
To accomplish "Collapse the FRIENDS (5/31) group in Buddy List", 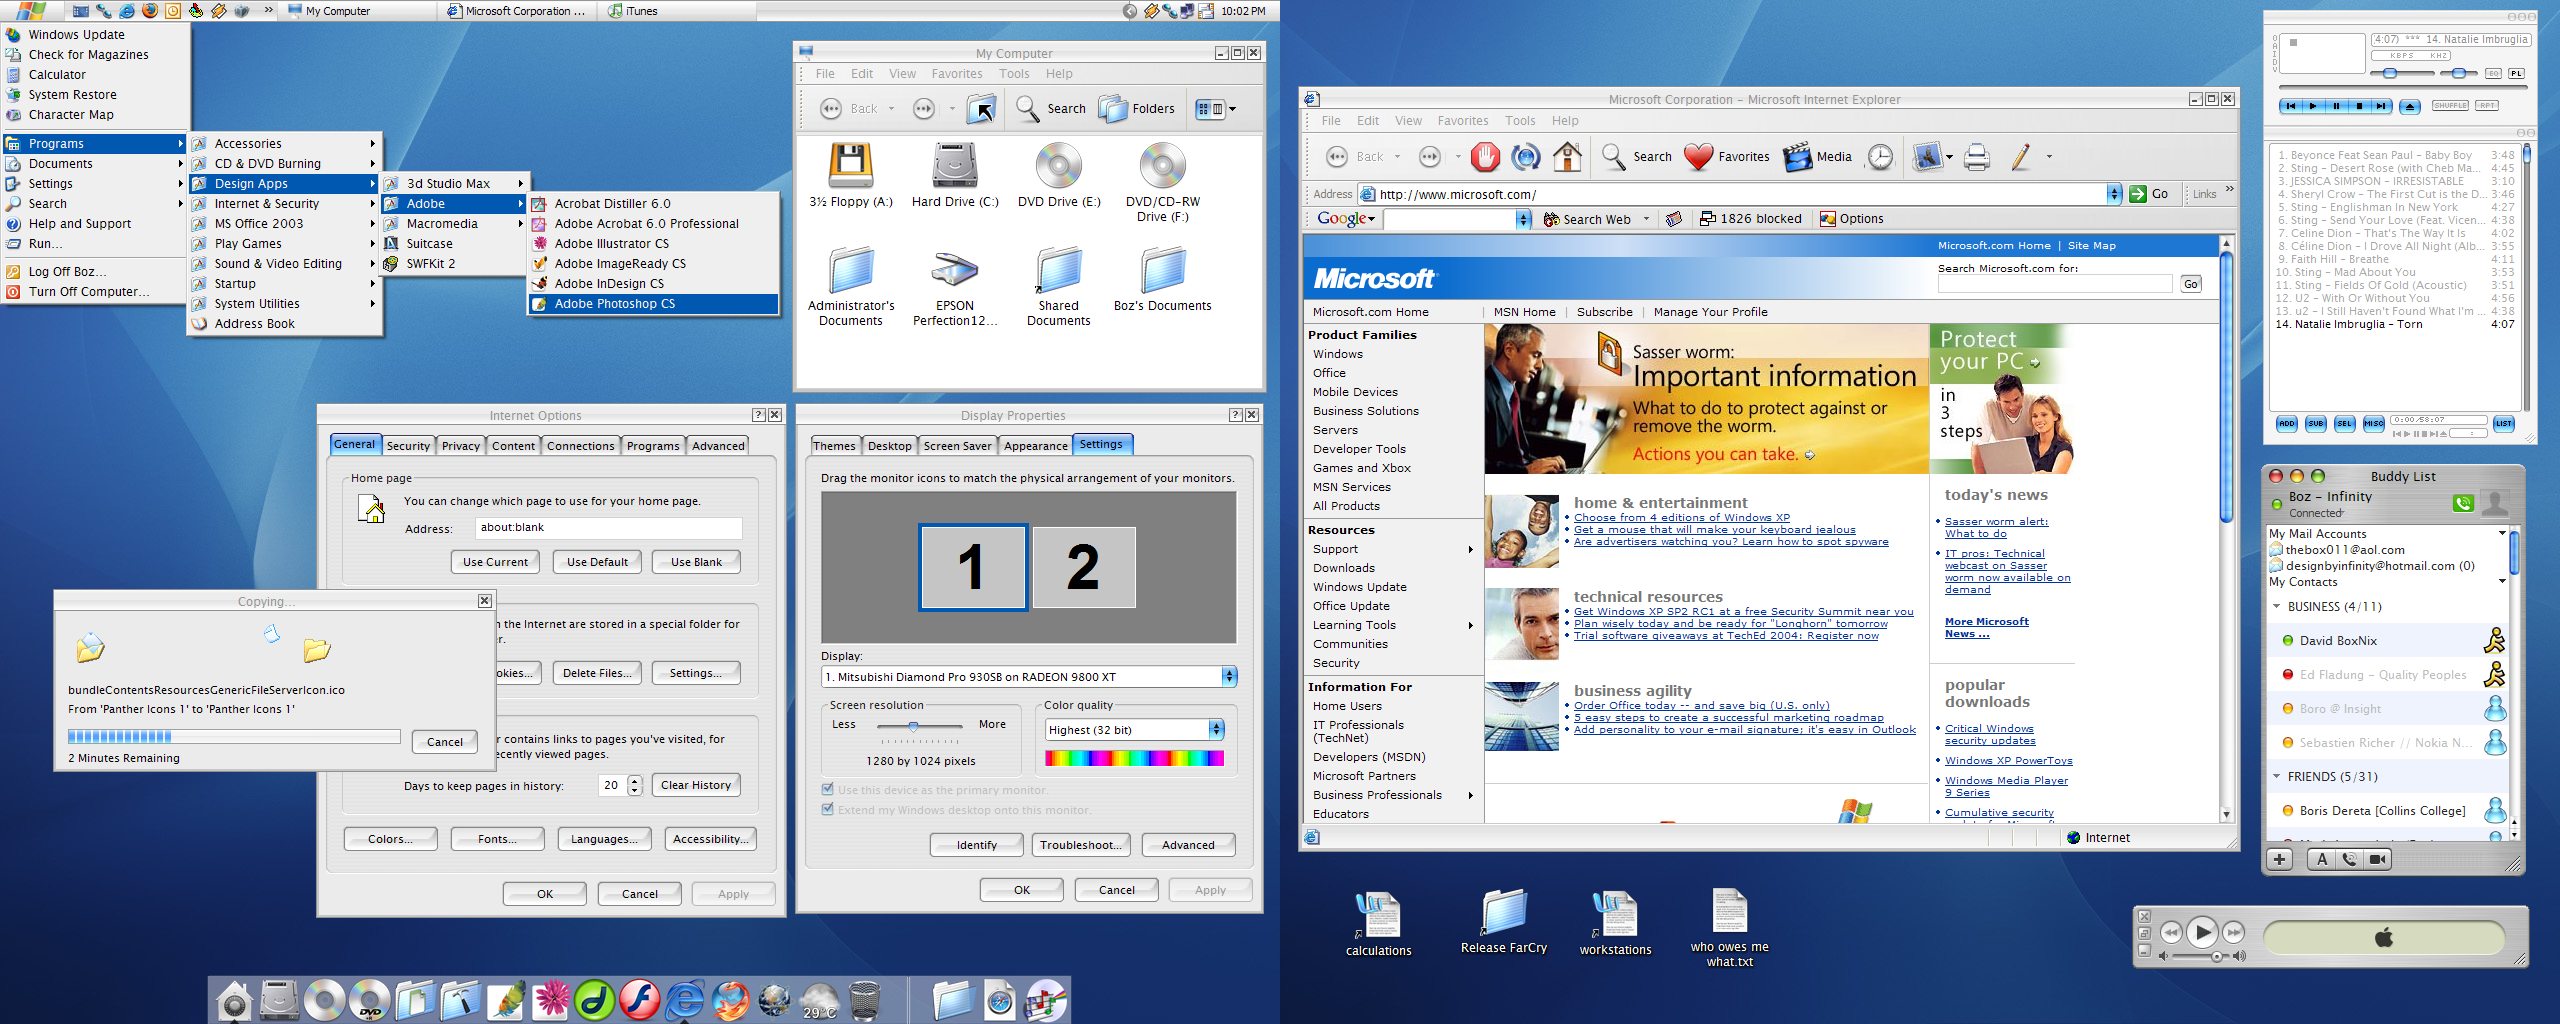I will (2277, 776).
